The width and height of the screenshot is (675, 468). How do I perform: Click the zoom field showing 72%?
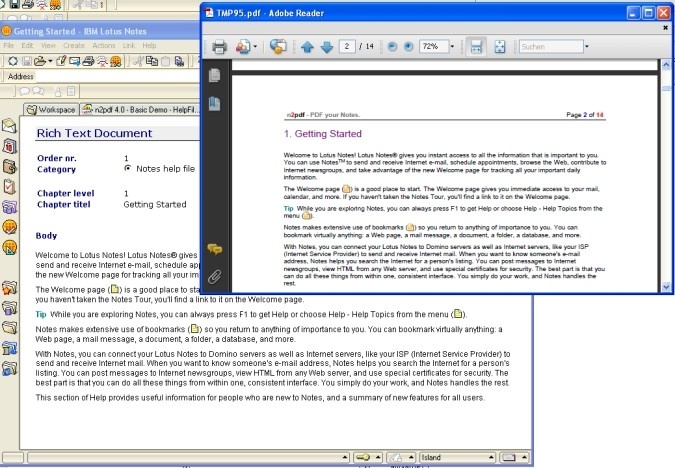(433, 46)
